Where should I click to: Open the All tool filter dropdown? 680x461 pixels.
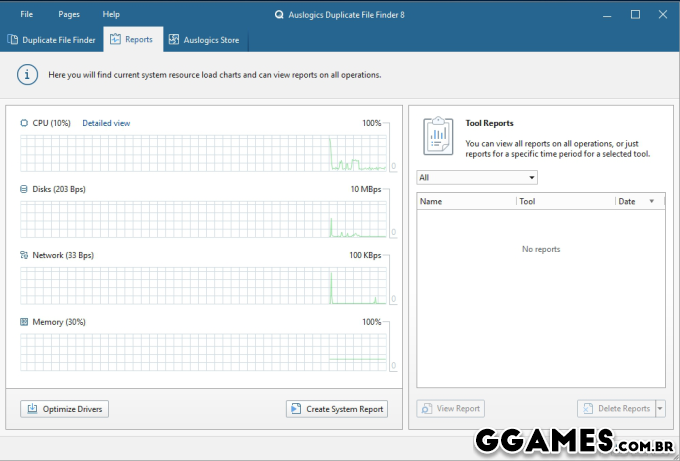coord(476,178)
